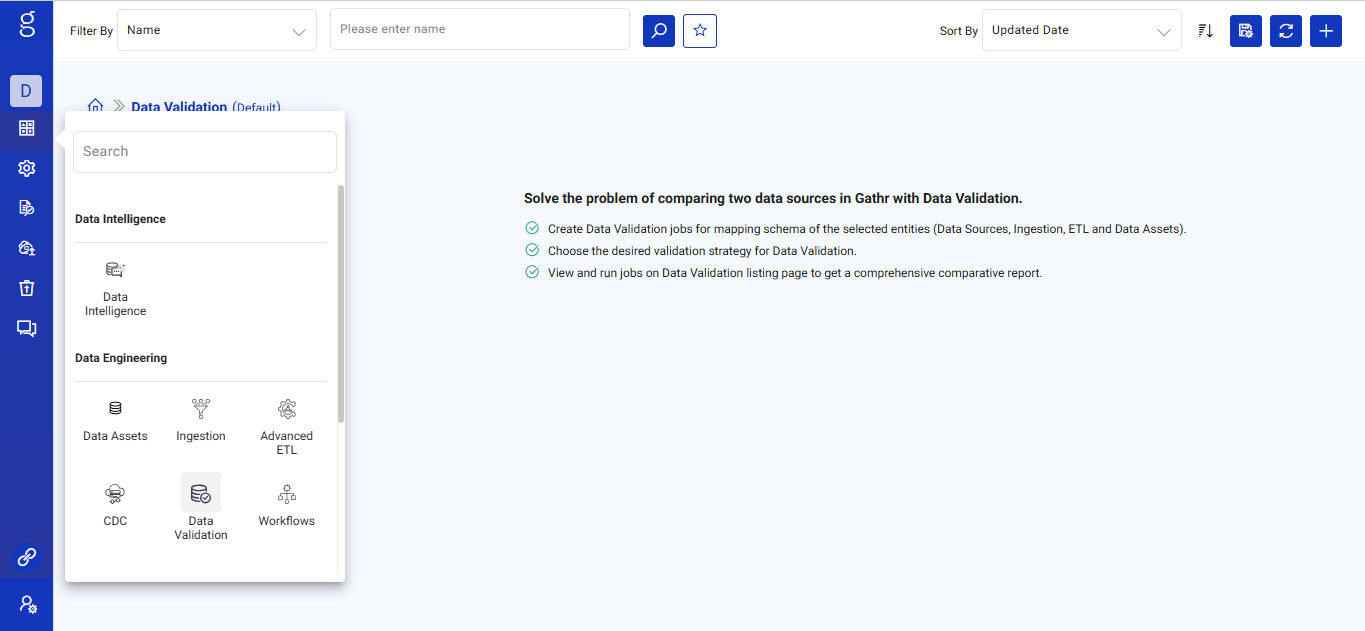Open the Advanced ETL module
The height and width of the screenshot is (631, 1365).
[x=287, y=428]
